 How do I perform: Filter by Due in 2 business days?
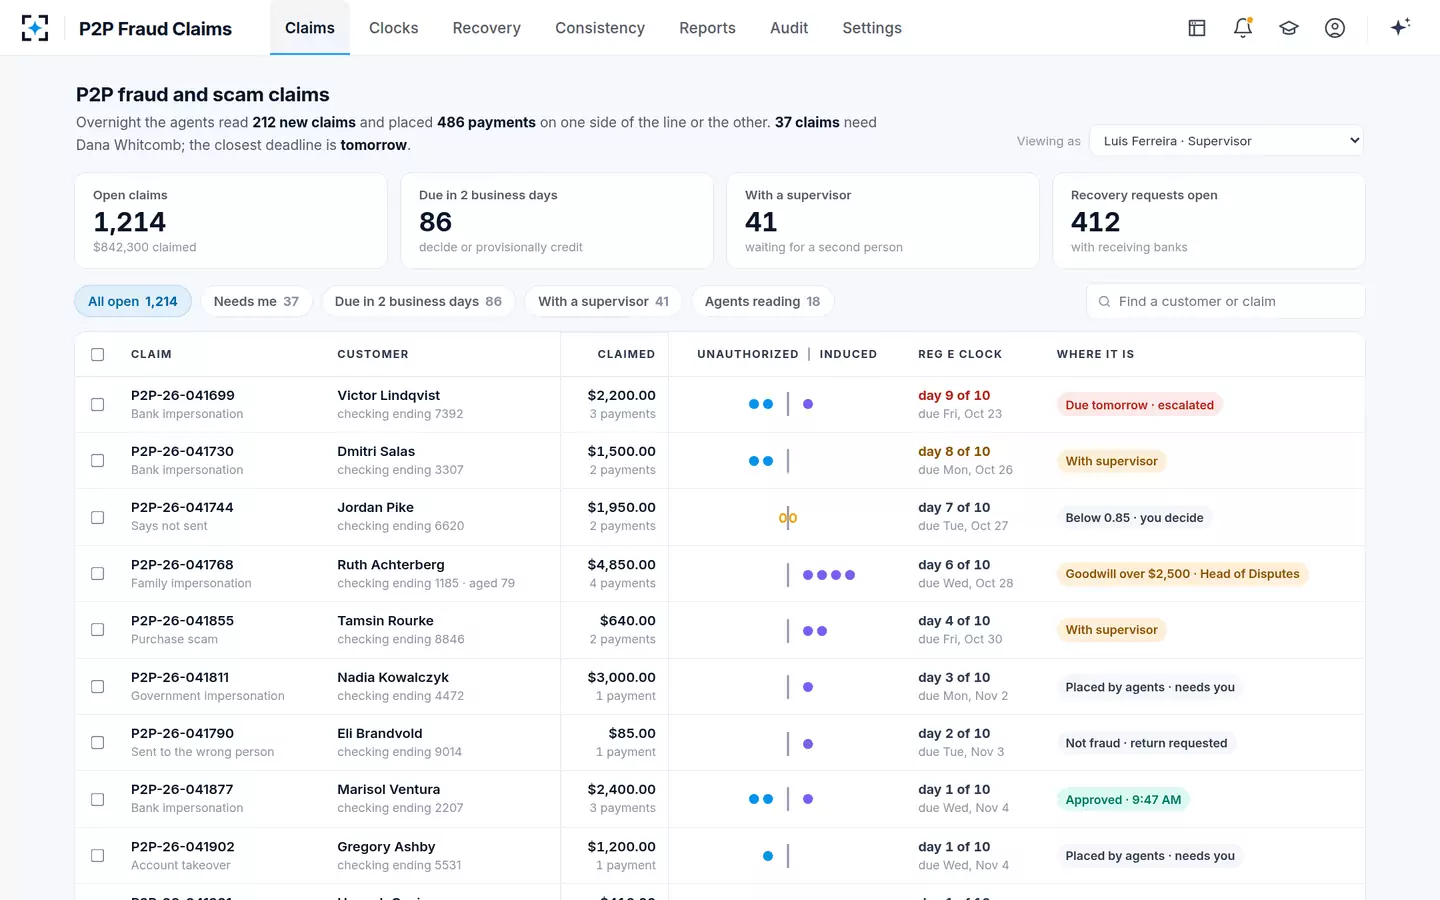point(418,301)
